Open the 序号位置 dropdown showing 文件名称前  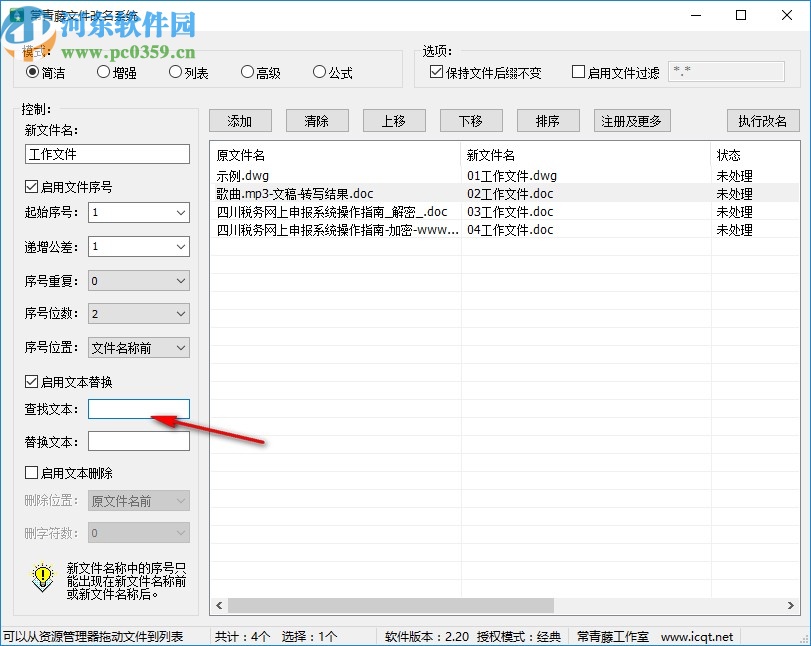[x=183, y=347]
